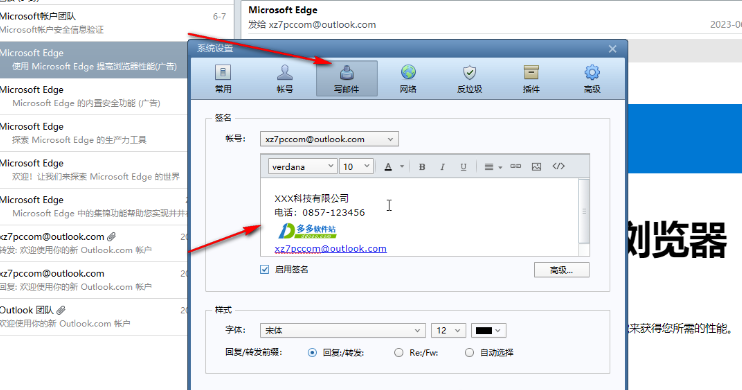Open the signature font size 10 dropdown
Screen dimensions: 742x390
coord(356,167)
